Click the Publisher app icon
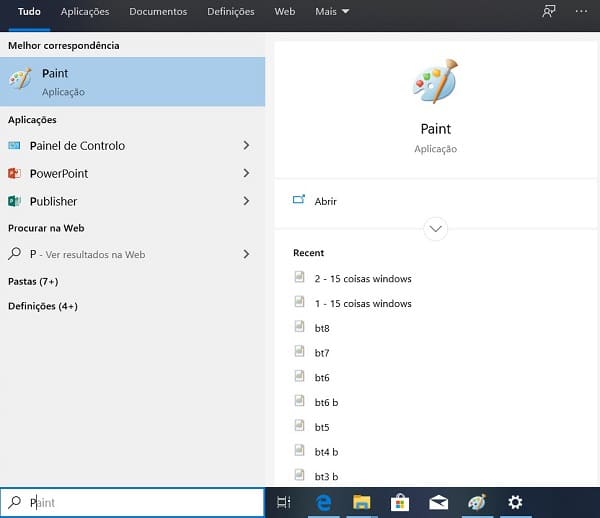 (14, 201)
